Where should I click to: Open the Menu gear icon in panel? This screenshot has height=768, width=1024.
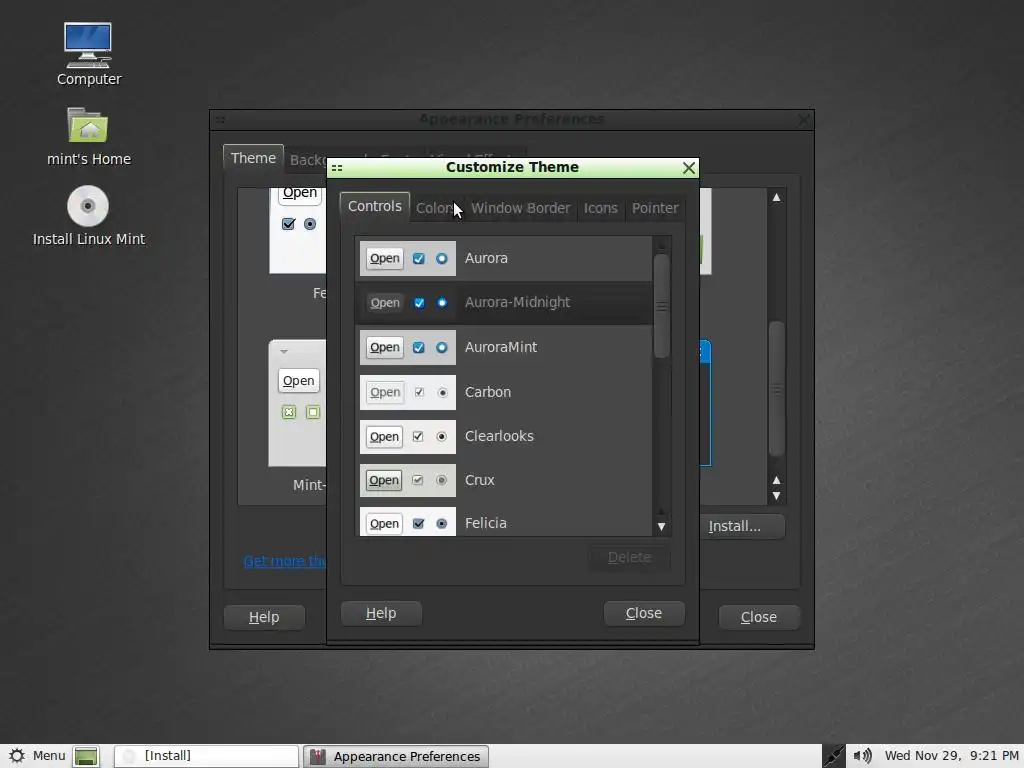(17, 756)
